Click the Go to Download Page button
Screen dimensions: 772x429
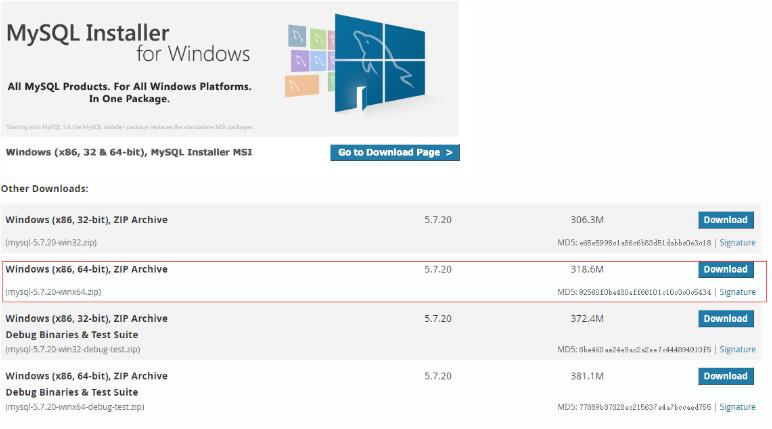click(x=395, y=153)
